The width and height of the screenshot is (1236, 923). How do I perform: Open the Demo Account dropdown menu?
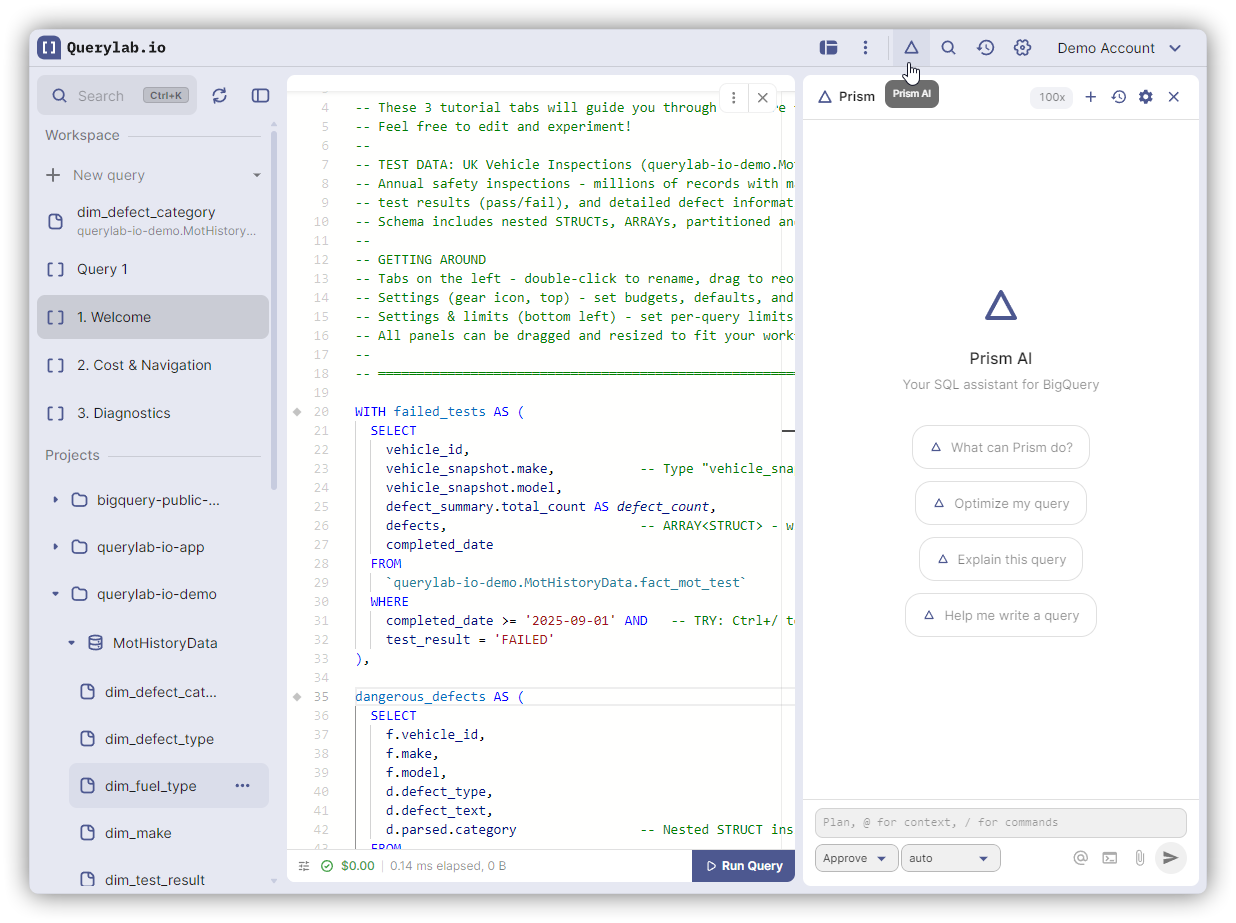[x=1119, y=48]
